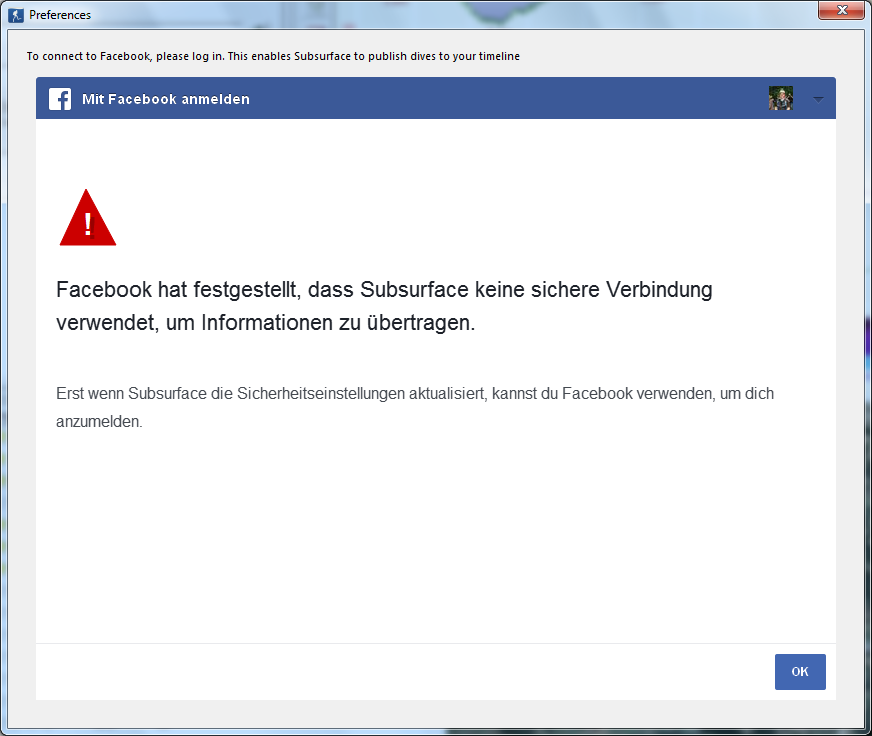872x736 pixels.
Task: Select the Preferences title bar text
Action: tap(62, 14)
